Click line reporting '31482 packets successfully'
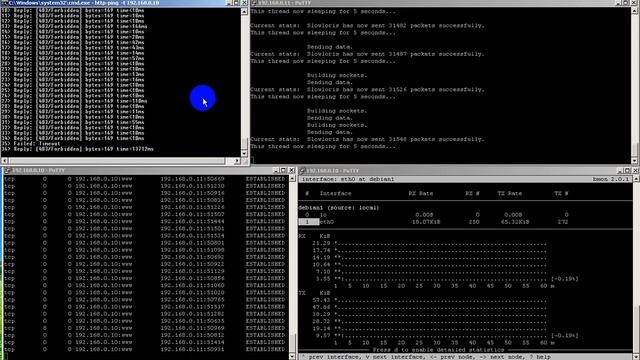Viewport: 640px width, 360px height. tap(367, 25)
